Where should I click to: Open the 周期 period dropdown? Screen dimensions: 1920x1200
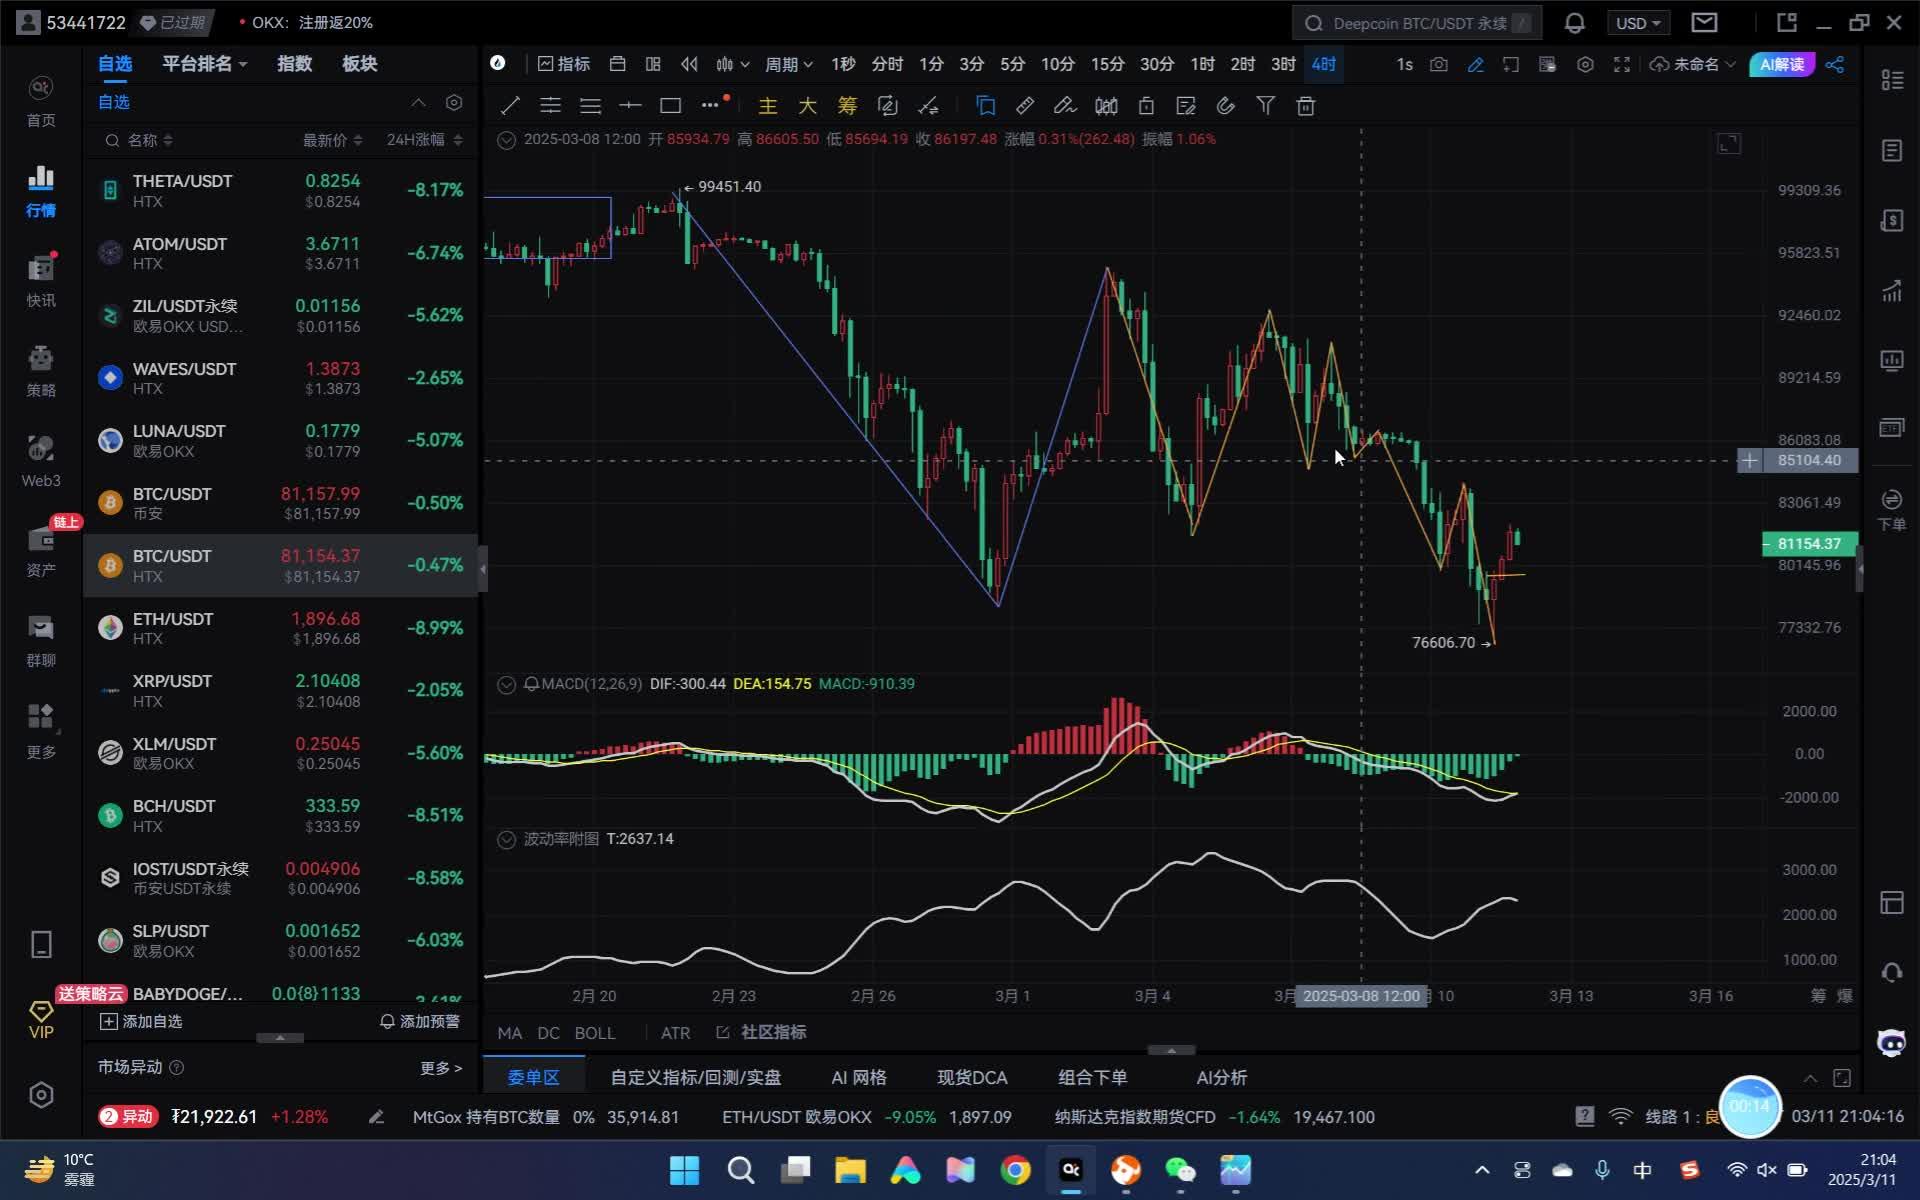[788, 64]
